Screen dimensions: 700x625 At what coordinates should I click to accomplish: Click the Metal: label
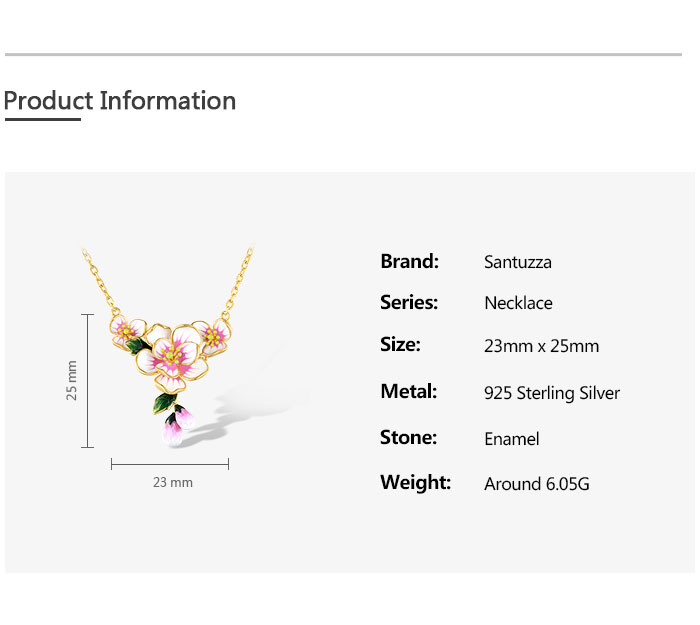click(x=408, y=392)
